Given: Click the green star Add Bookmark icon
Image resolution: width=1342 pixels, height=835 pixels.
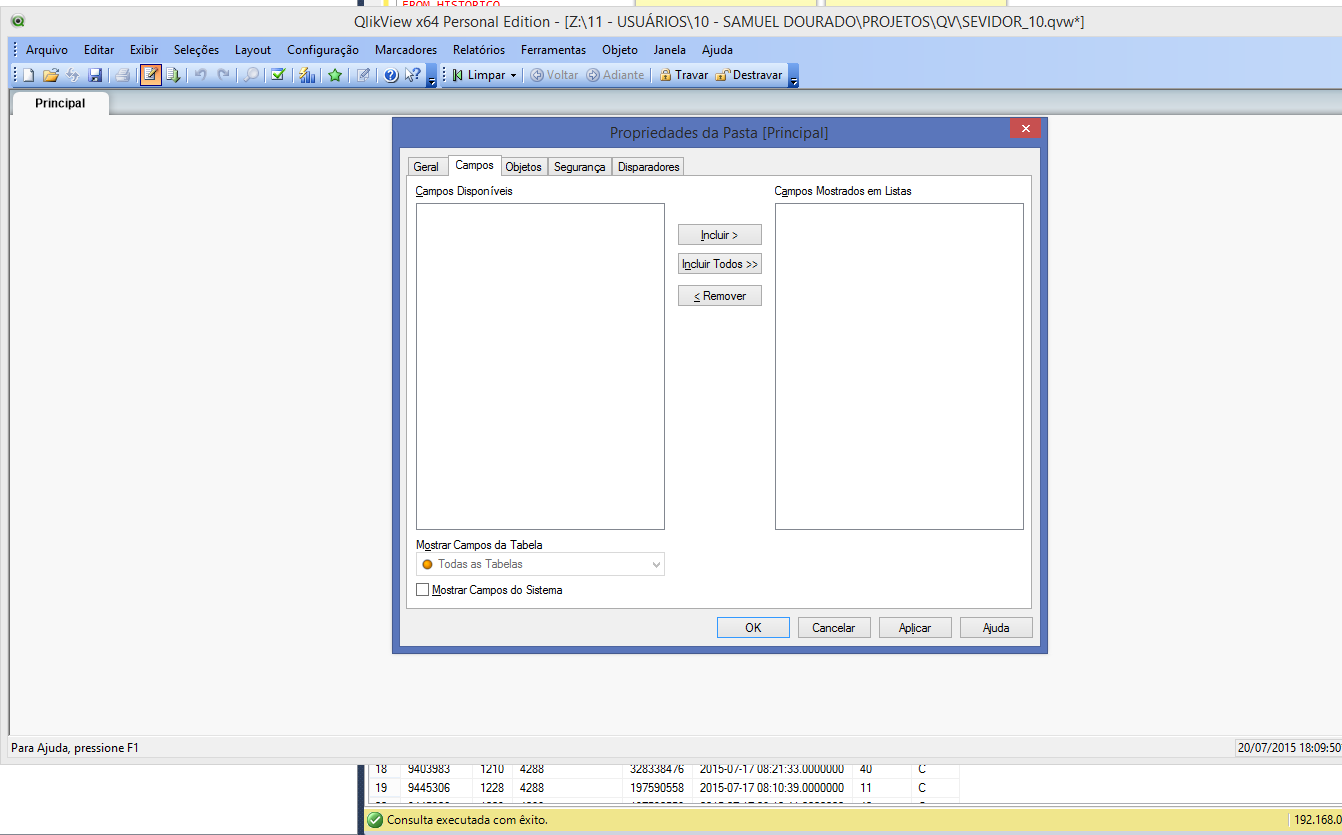Looking at the screenshot, I should 335,75.
